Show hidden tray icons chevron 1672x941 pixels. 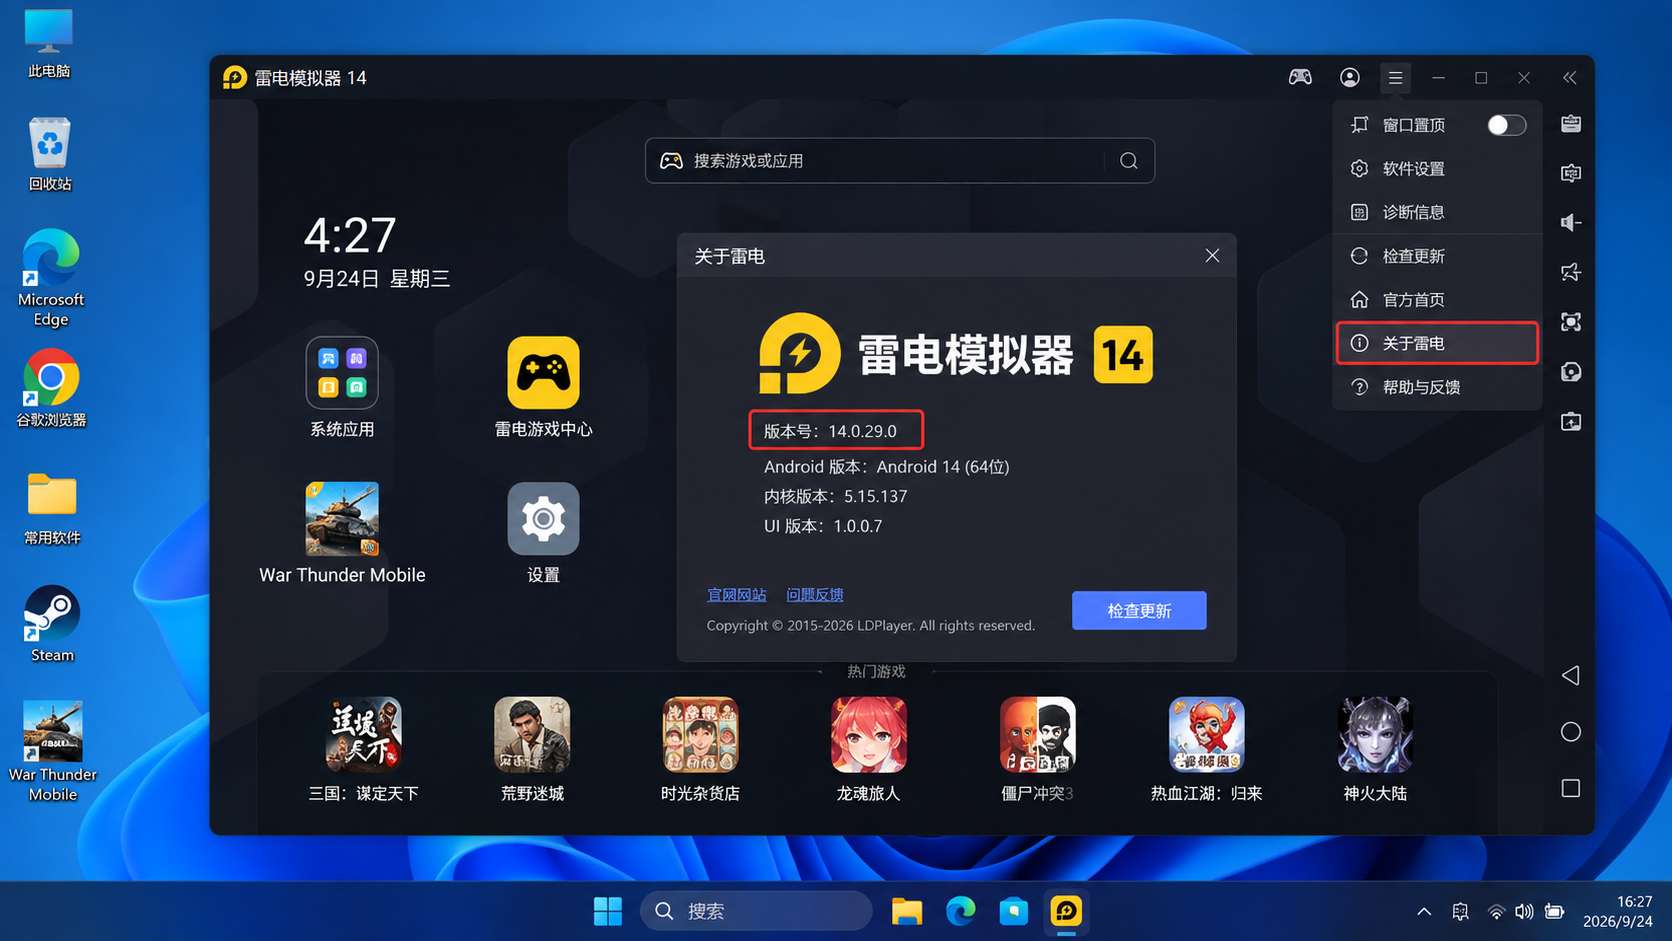[x=1424, y=911]
